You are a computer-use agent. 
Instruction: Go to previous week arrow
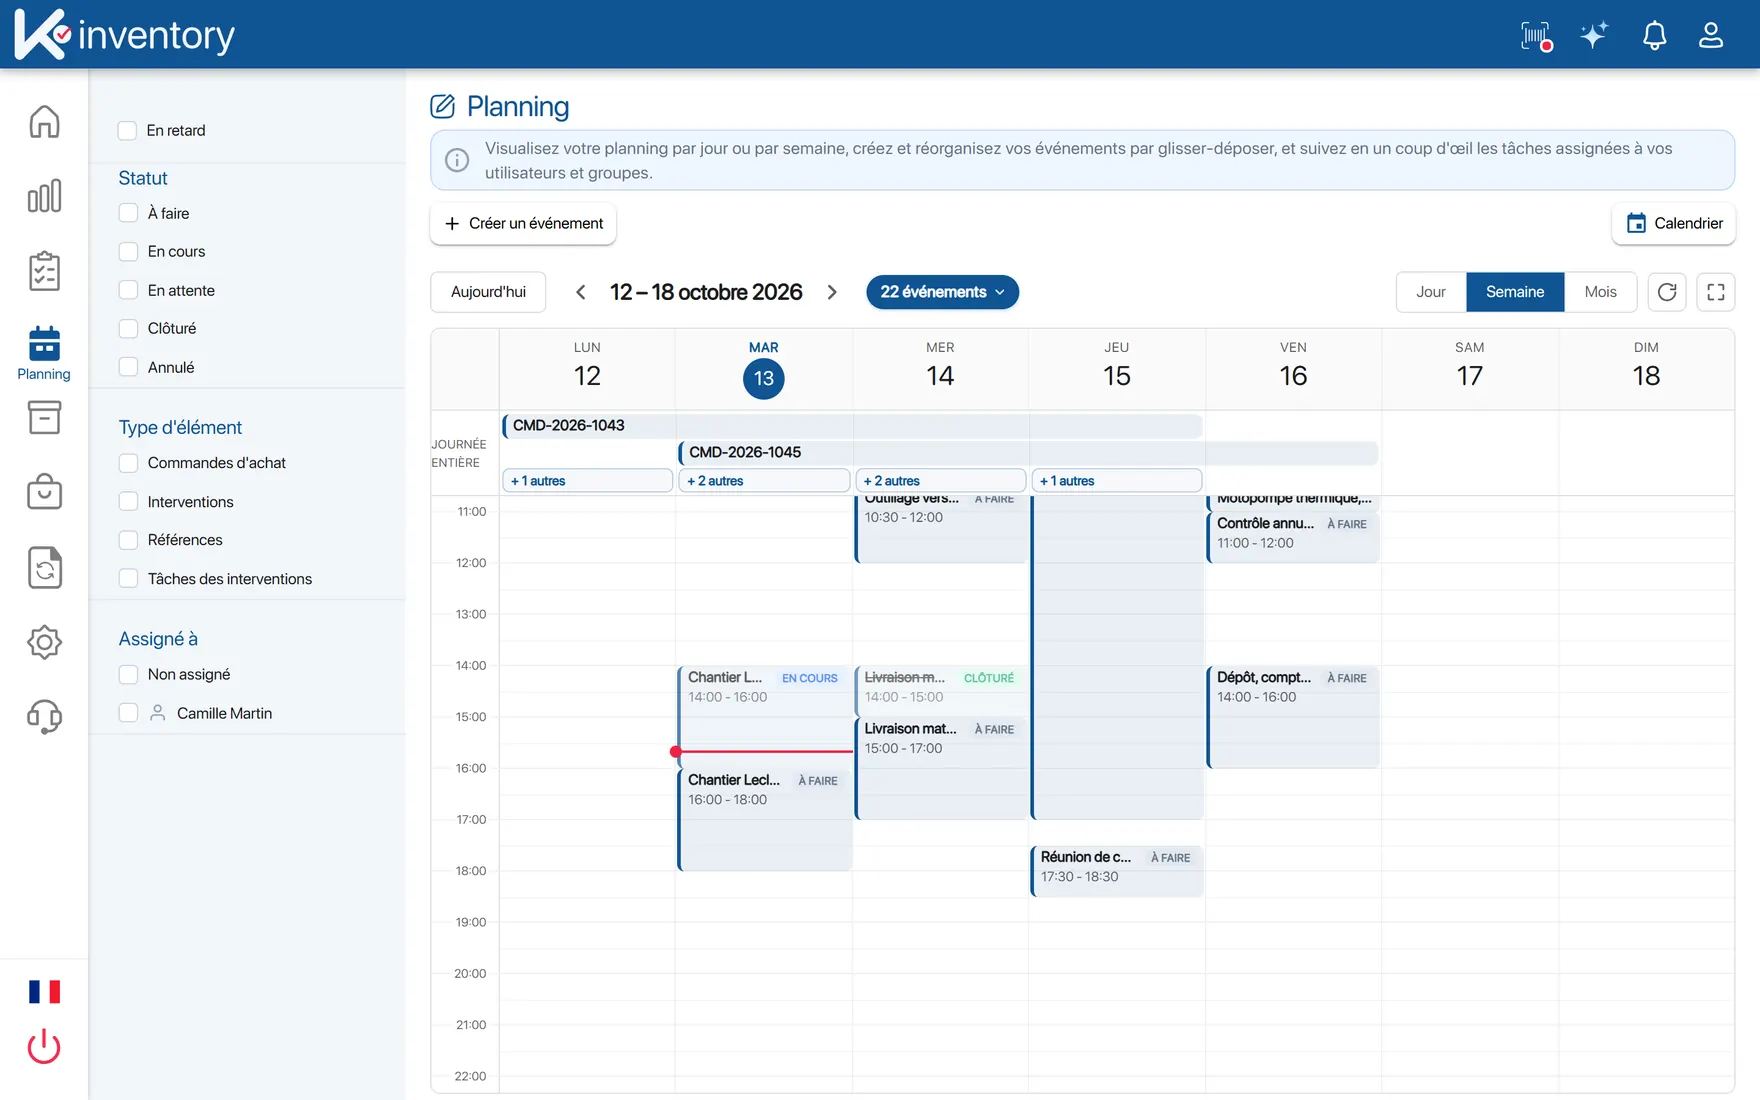click(x=580, y=292)
